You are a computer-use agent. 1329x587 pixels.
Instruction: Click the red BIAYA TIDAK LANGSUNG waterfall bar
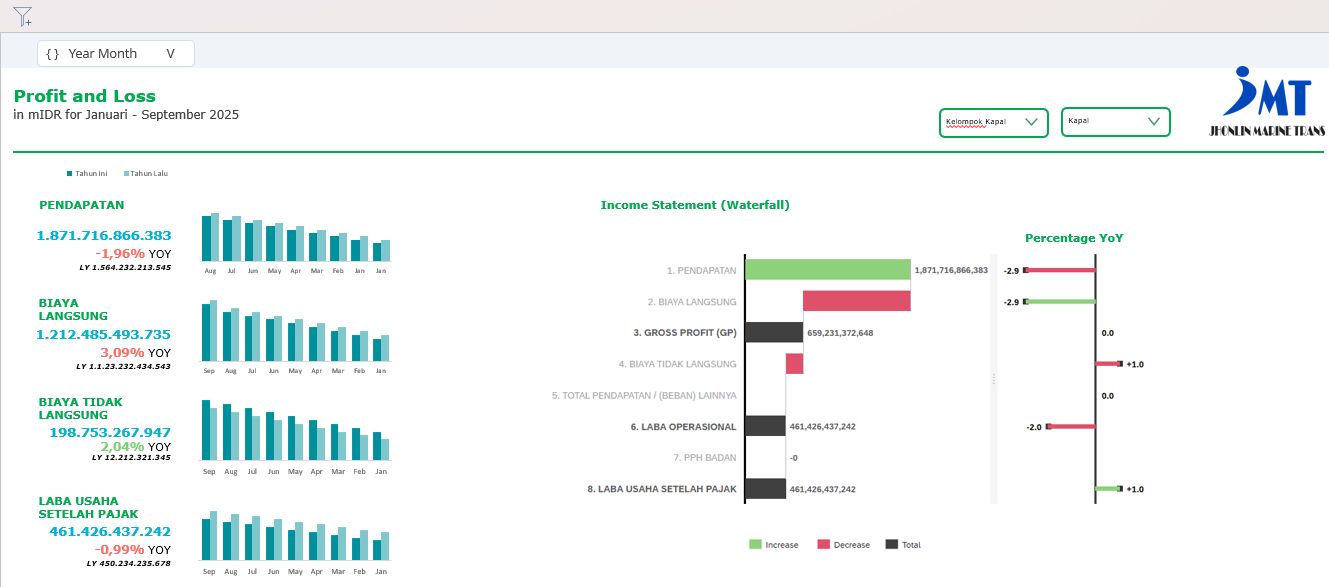[794, 364]
